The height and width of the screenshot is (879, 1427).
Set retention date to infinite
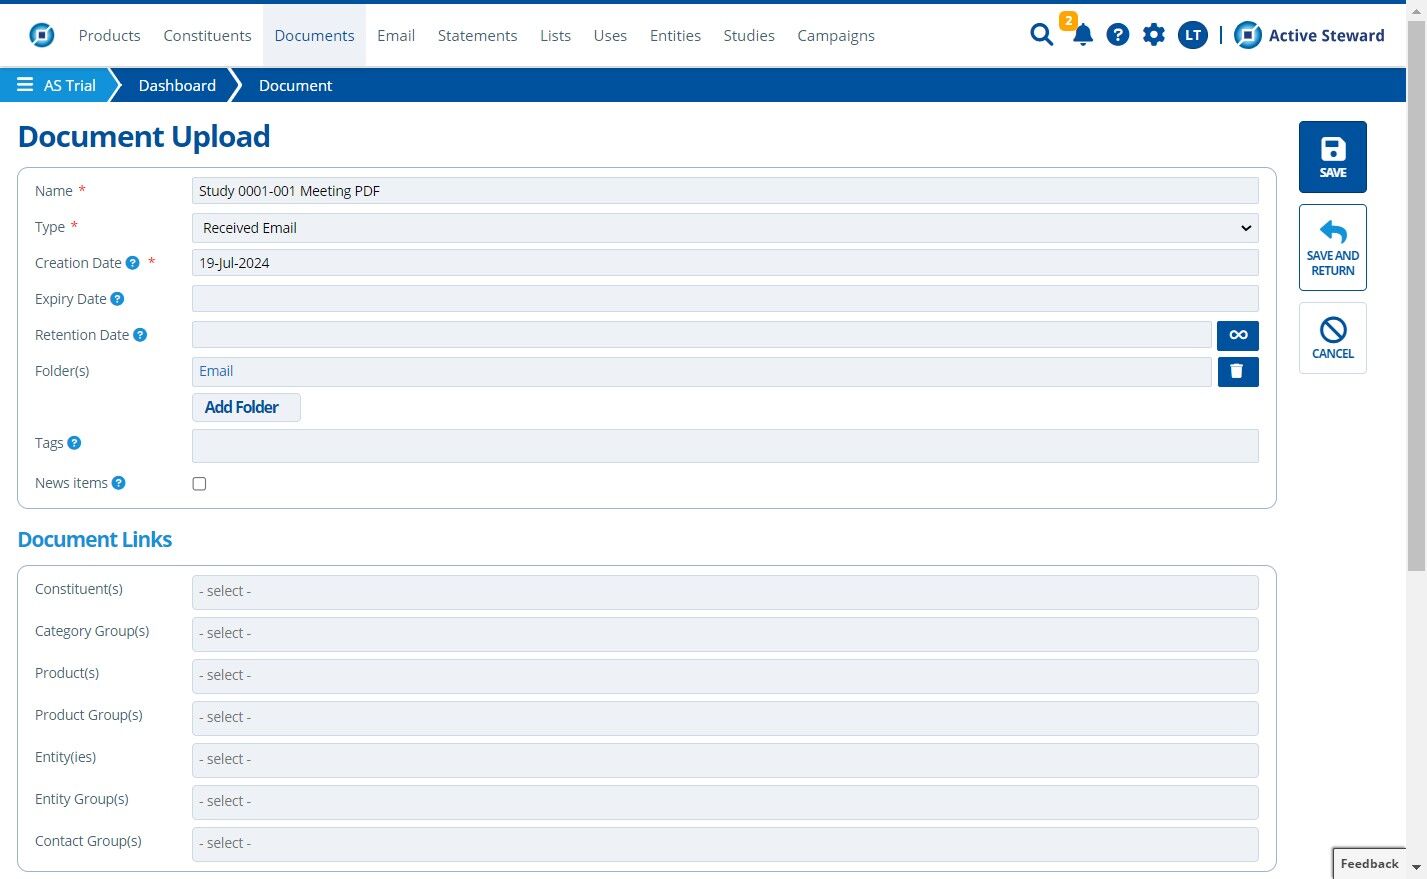tap(1238, 335)
